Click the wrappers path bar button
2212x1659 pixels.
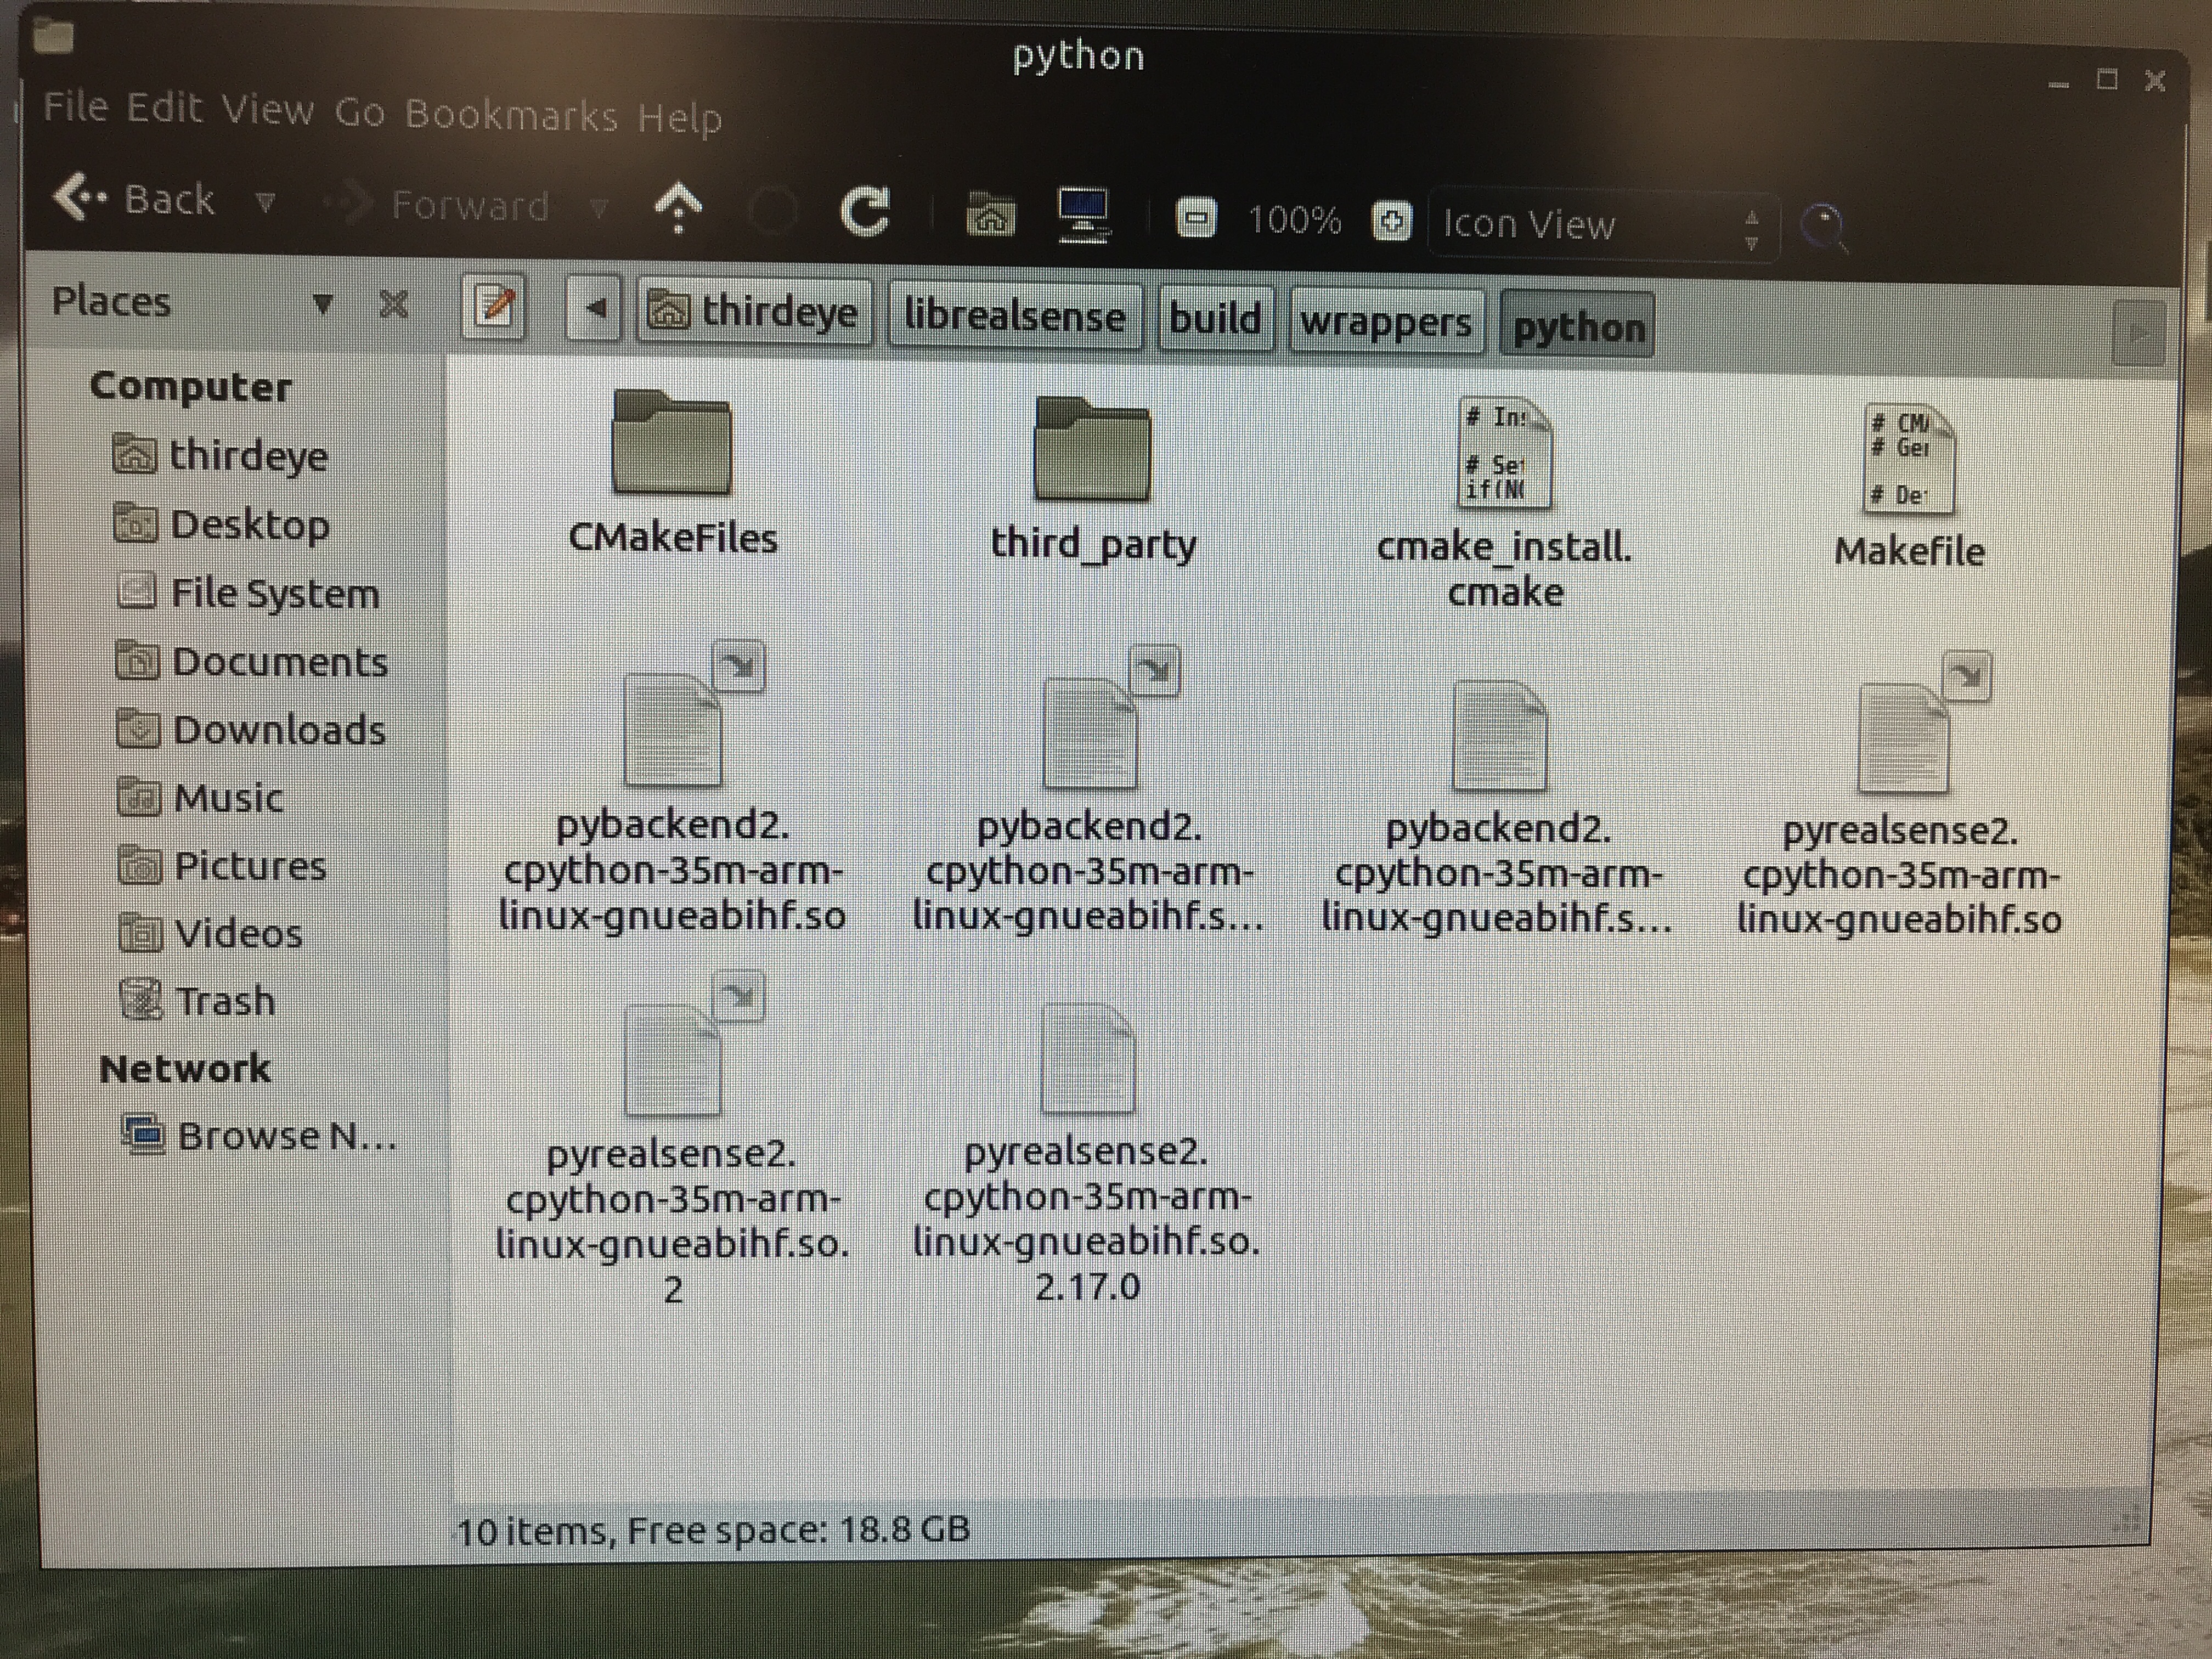tap(1385, 322)
